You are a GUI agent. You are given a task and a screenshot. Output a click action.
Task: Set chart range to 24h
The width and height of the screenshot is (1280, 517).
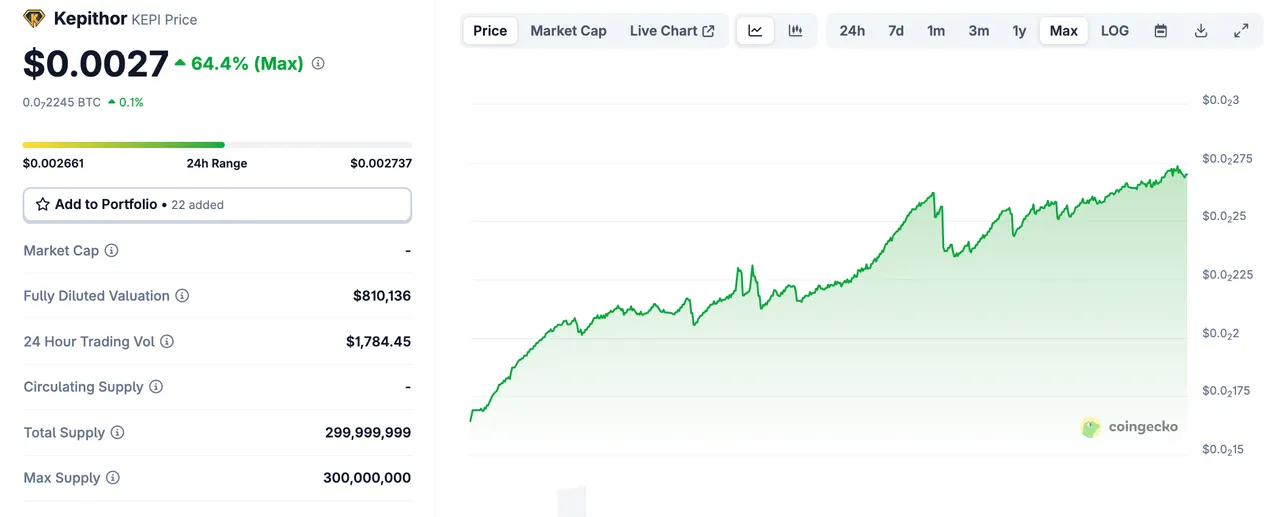[852, 31]
